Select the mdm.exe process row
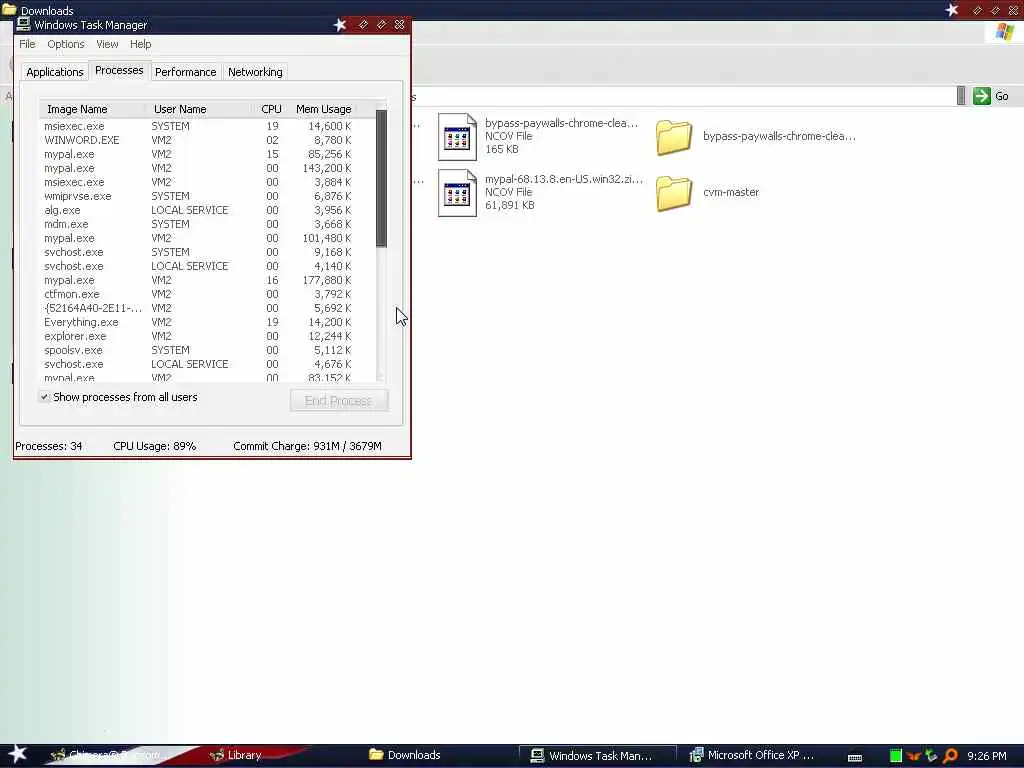1024x768 pixels. point(198,224)
